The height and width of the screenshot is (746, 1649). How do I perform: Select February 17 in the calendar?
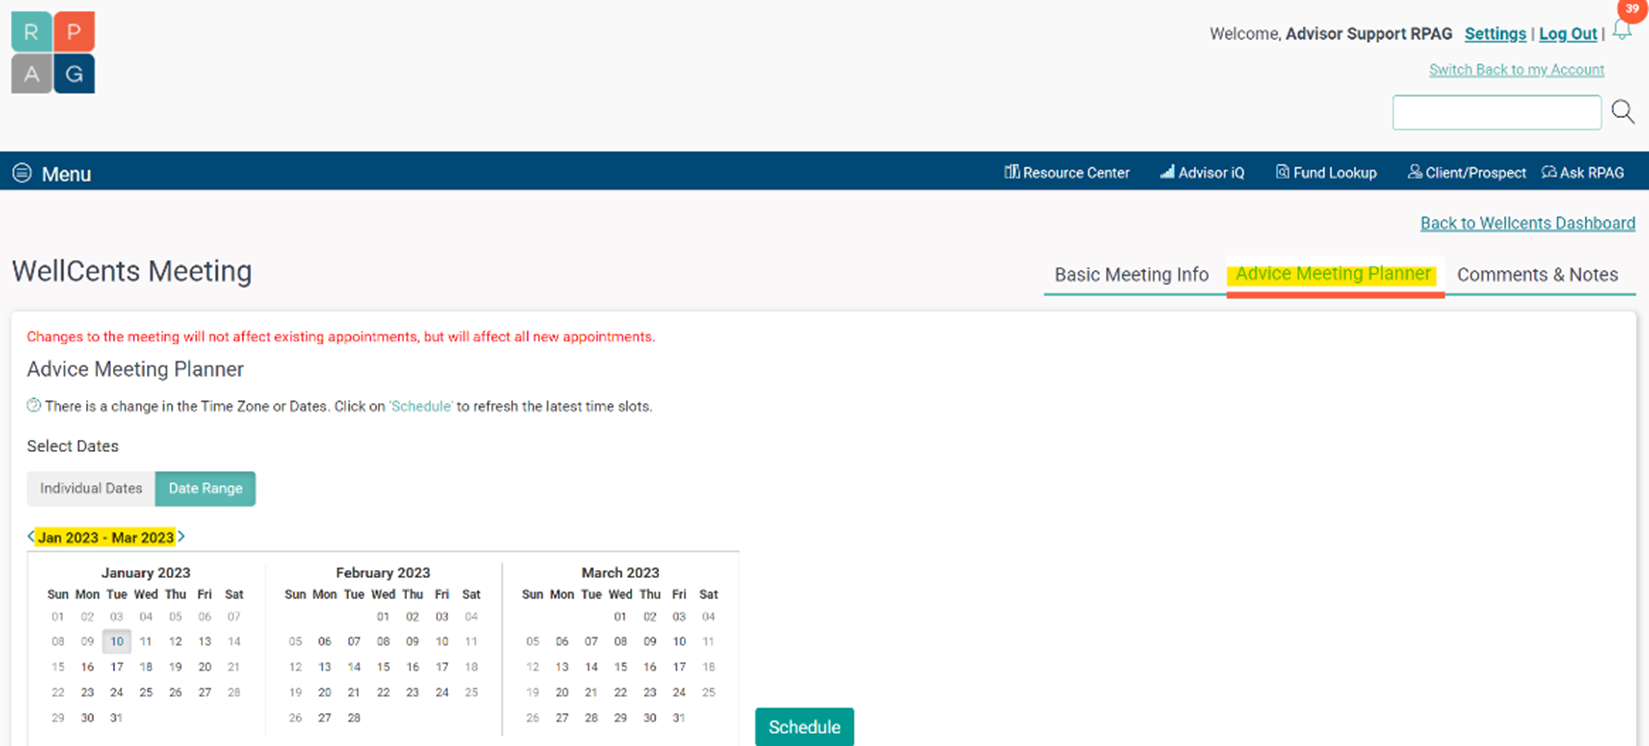pyautogui.click(x=442, y=667)
